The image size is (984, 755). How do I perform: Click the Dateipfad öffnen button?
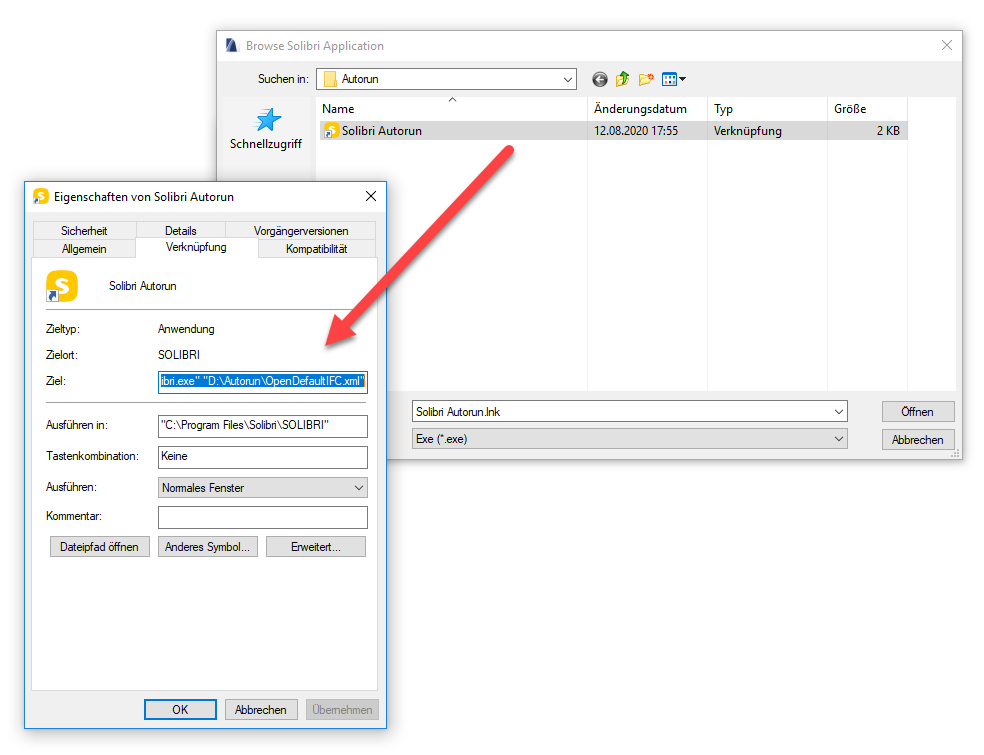[x=99, y=547]
